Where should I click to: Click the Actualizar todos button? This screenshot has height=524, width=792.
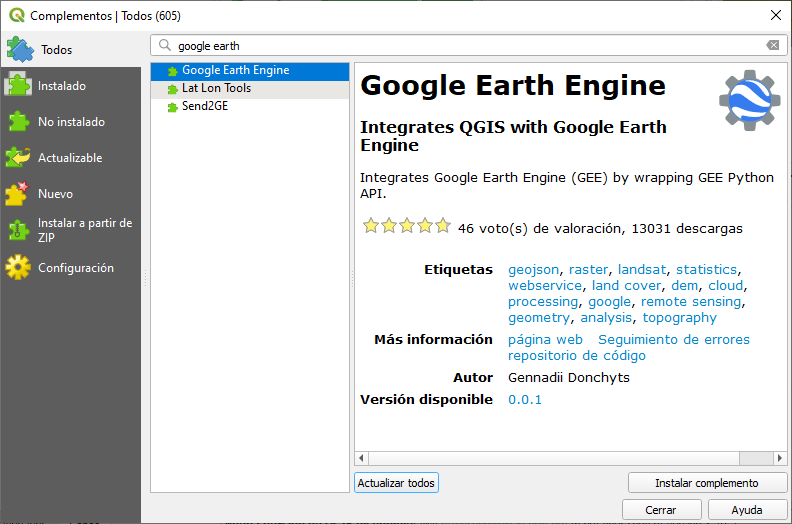click(x=396, y=483)
